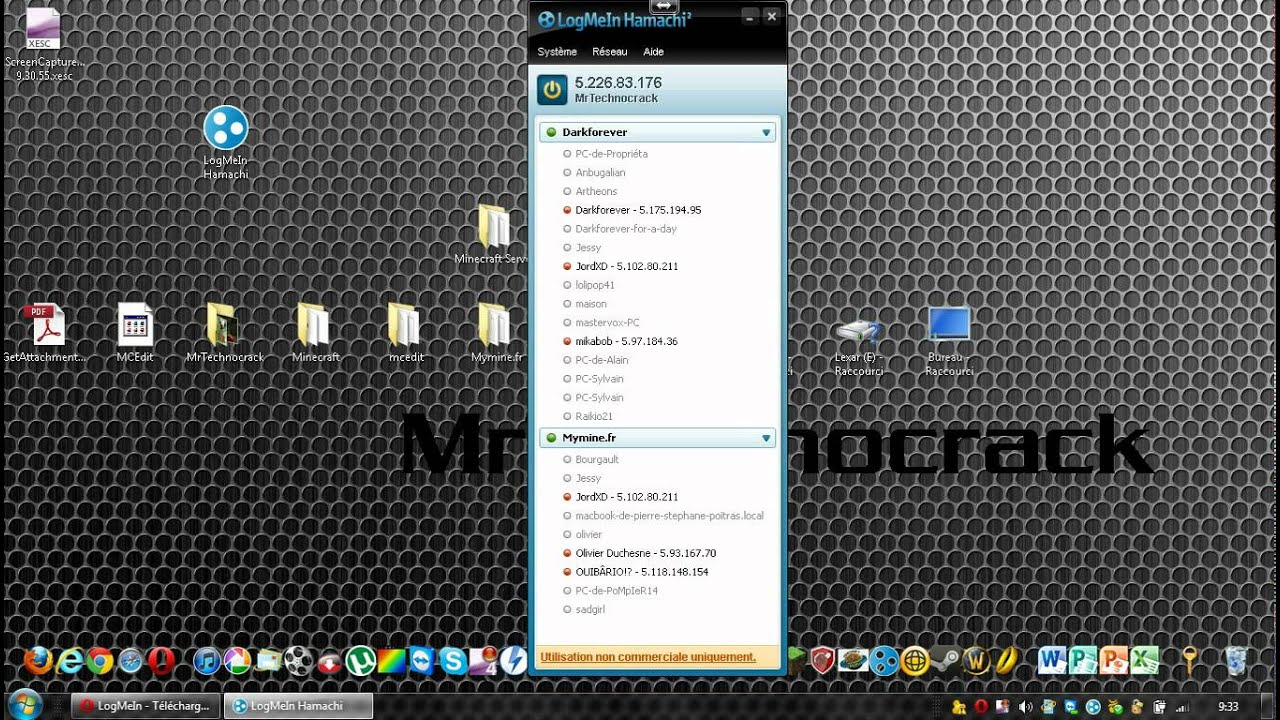Launch Google Chrome from the dock
The image size is (1280, 720).
99,661
